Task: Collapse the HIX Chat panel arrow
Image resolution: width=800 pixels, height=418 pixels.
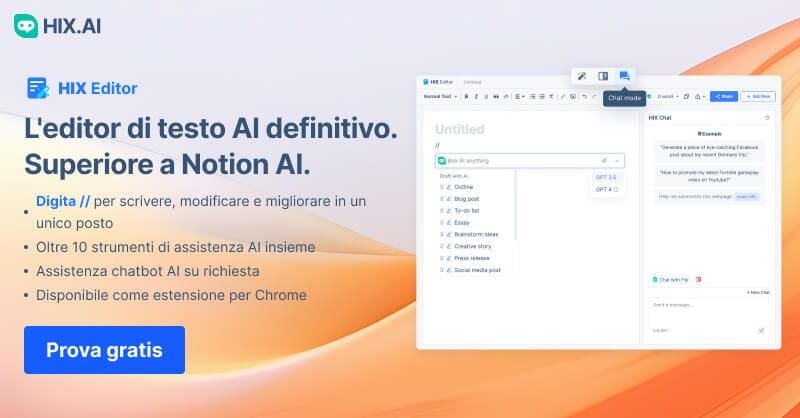Action: coord(767,118)
